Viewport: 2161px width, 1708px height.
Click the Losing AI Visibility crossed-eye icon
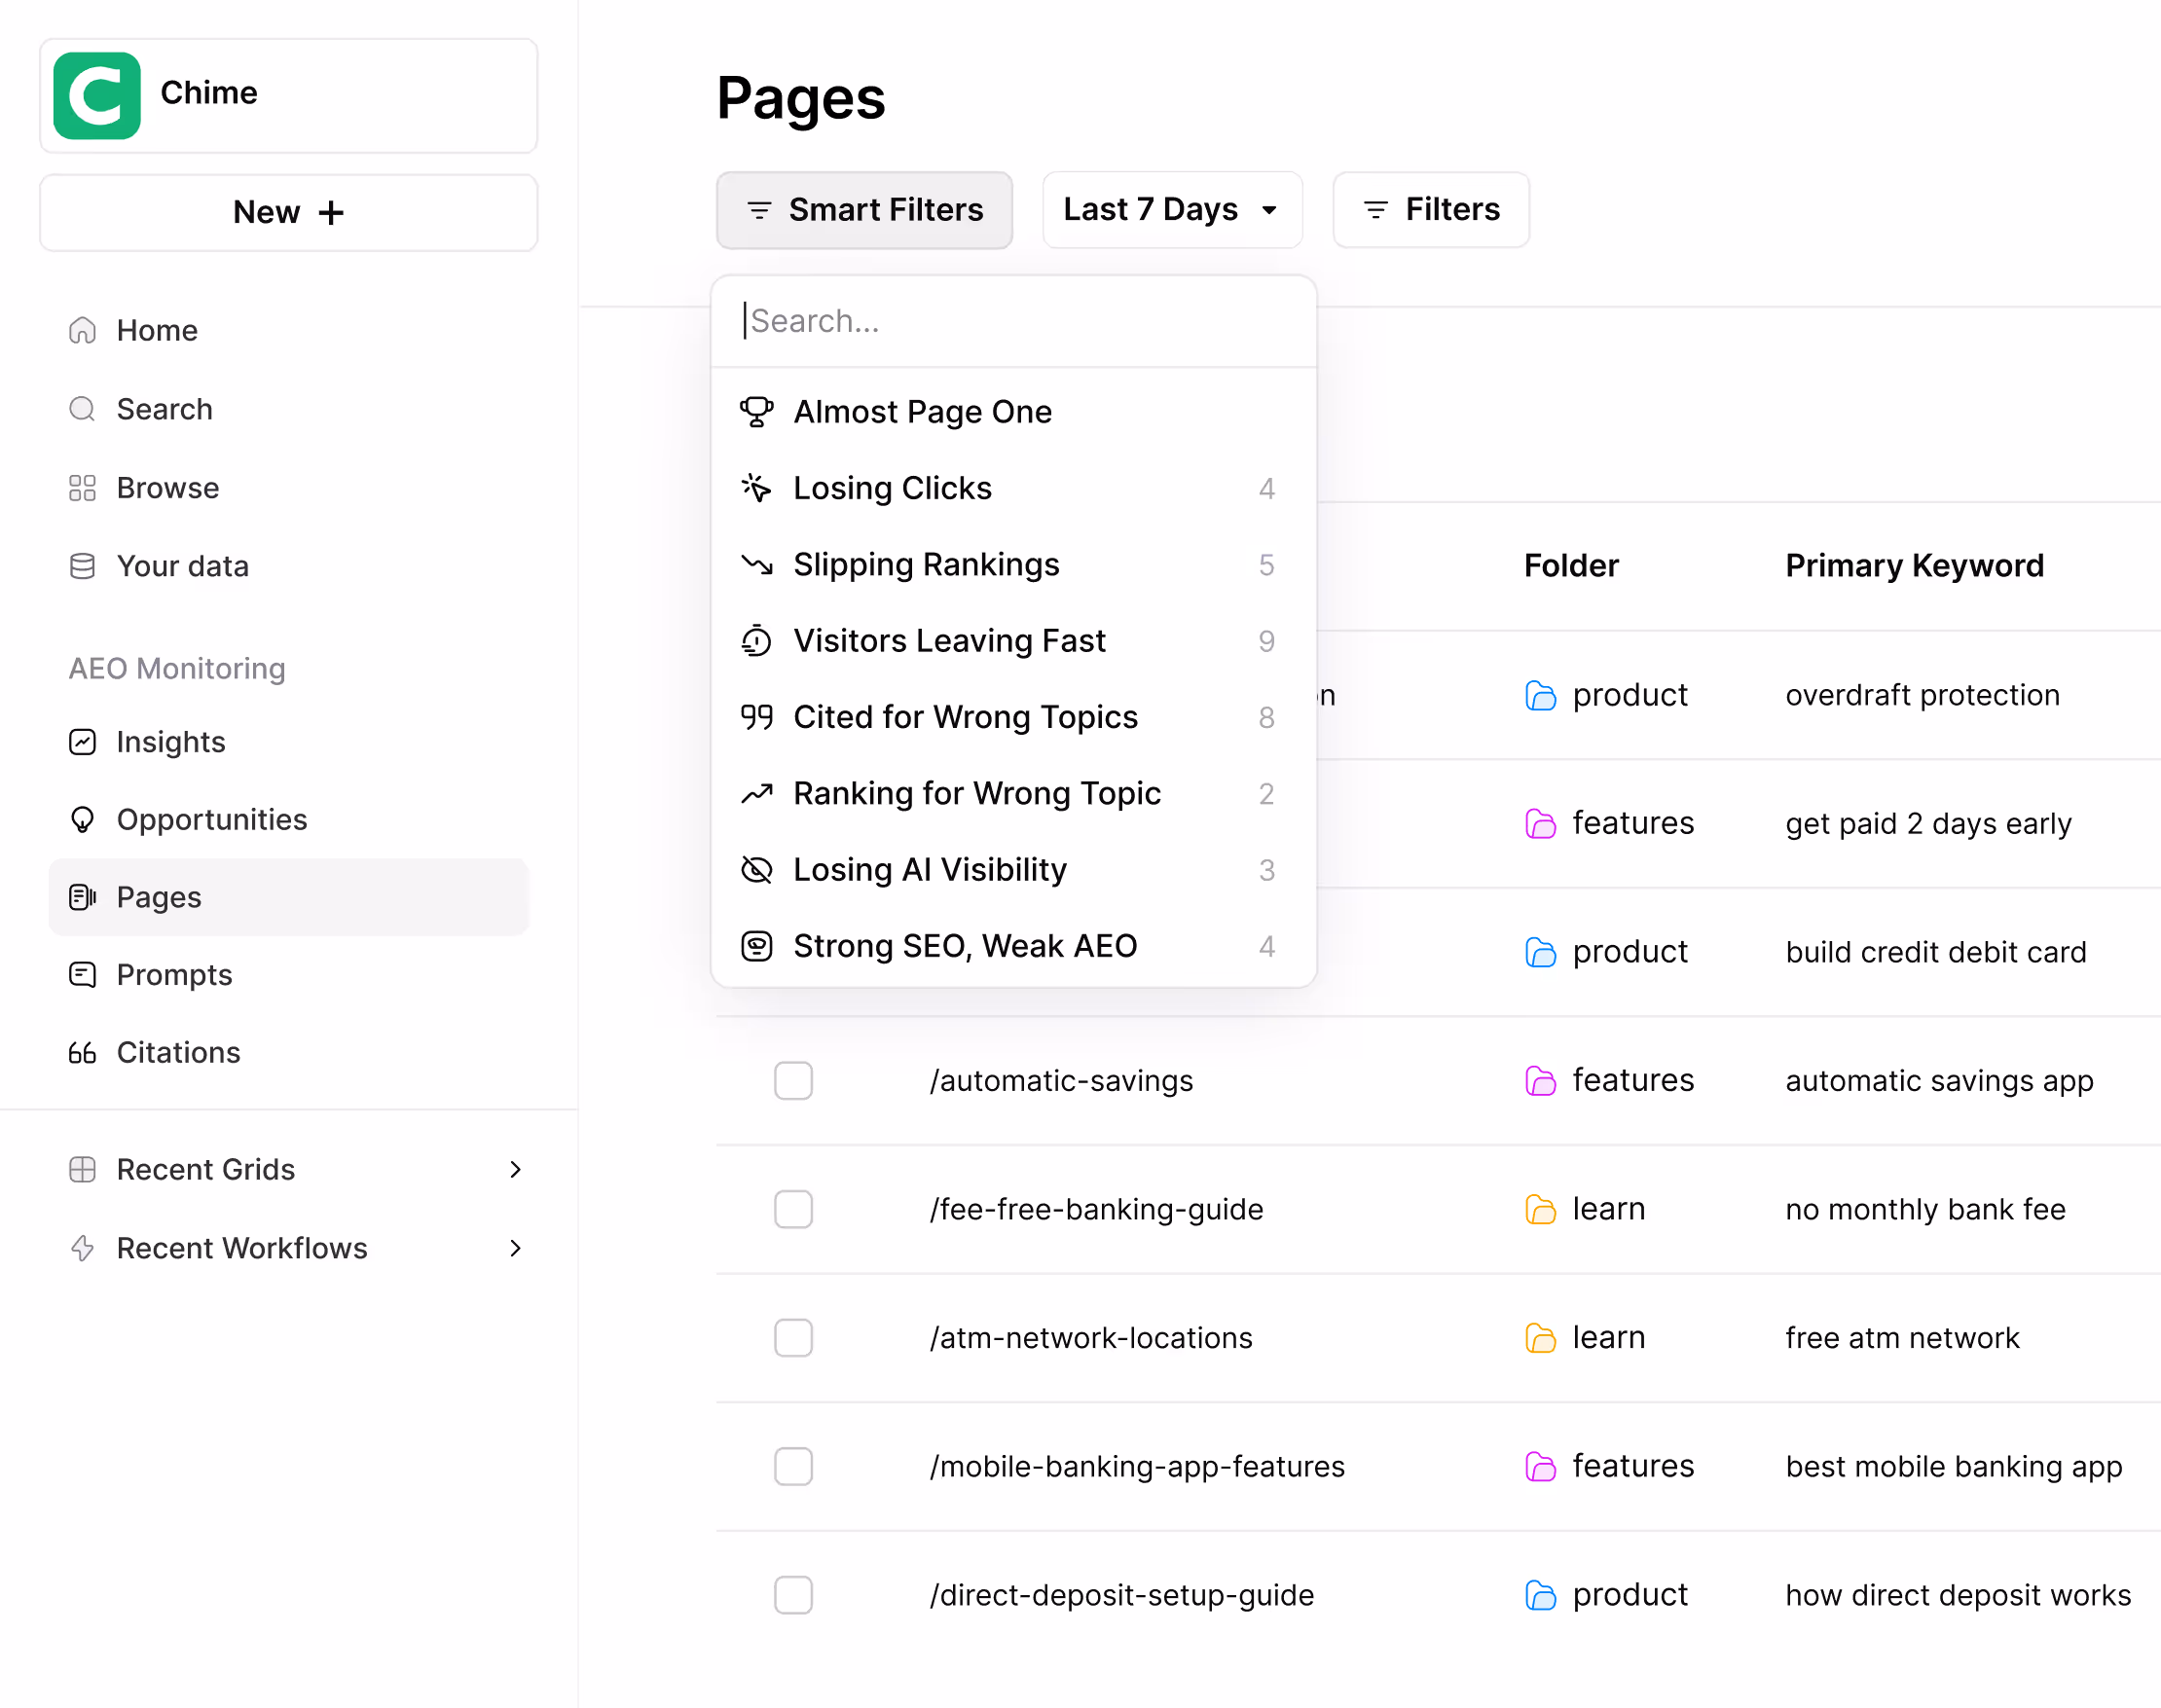pyautogui.click(x=756, y=870)
